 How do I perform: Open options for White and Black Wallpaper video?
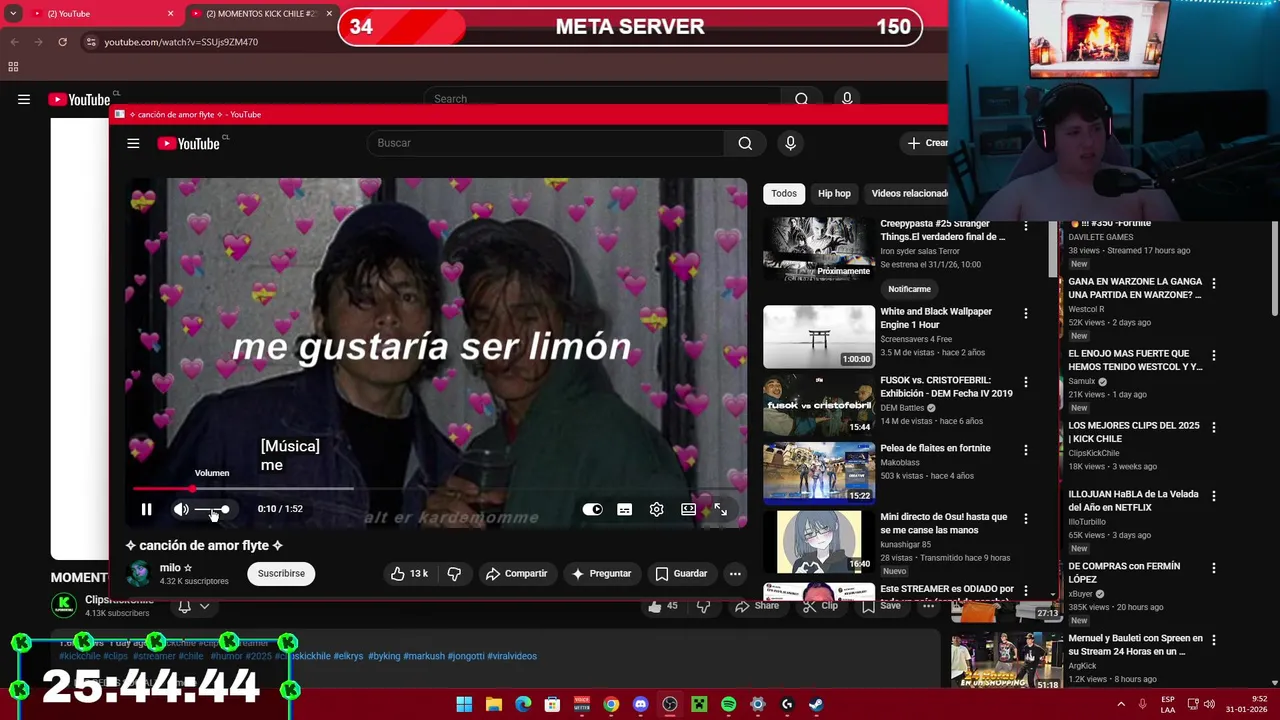pos(1025,314)
